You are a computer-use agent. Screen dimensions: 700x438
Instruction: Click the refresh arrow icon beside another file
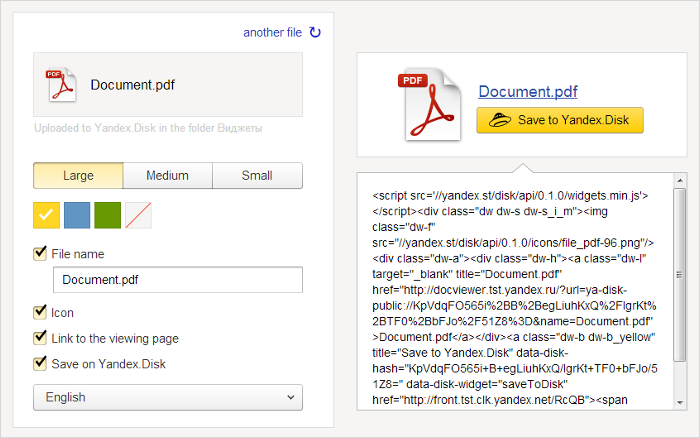click(x=315, y=32)
